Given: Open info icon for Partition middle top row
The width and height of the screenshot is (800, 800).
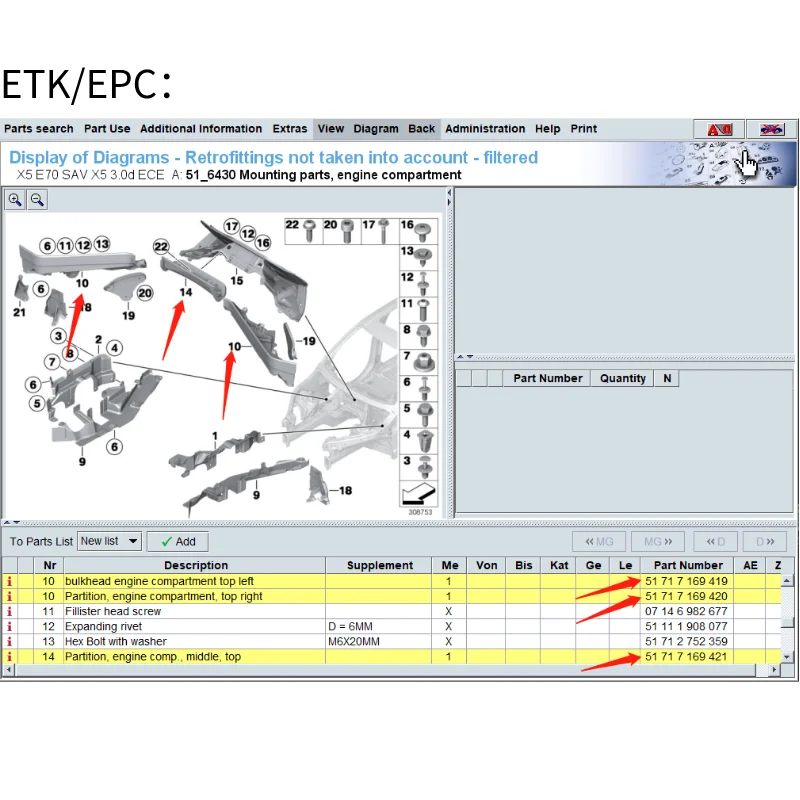Looking at the screenshot, I should tap(9, 657).
